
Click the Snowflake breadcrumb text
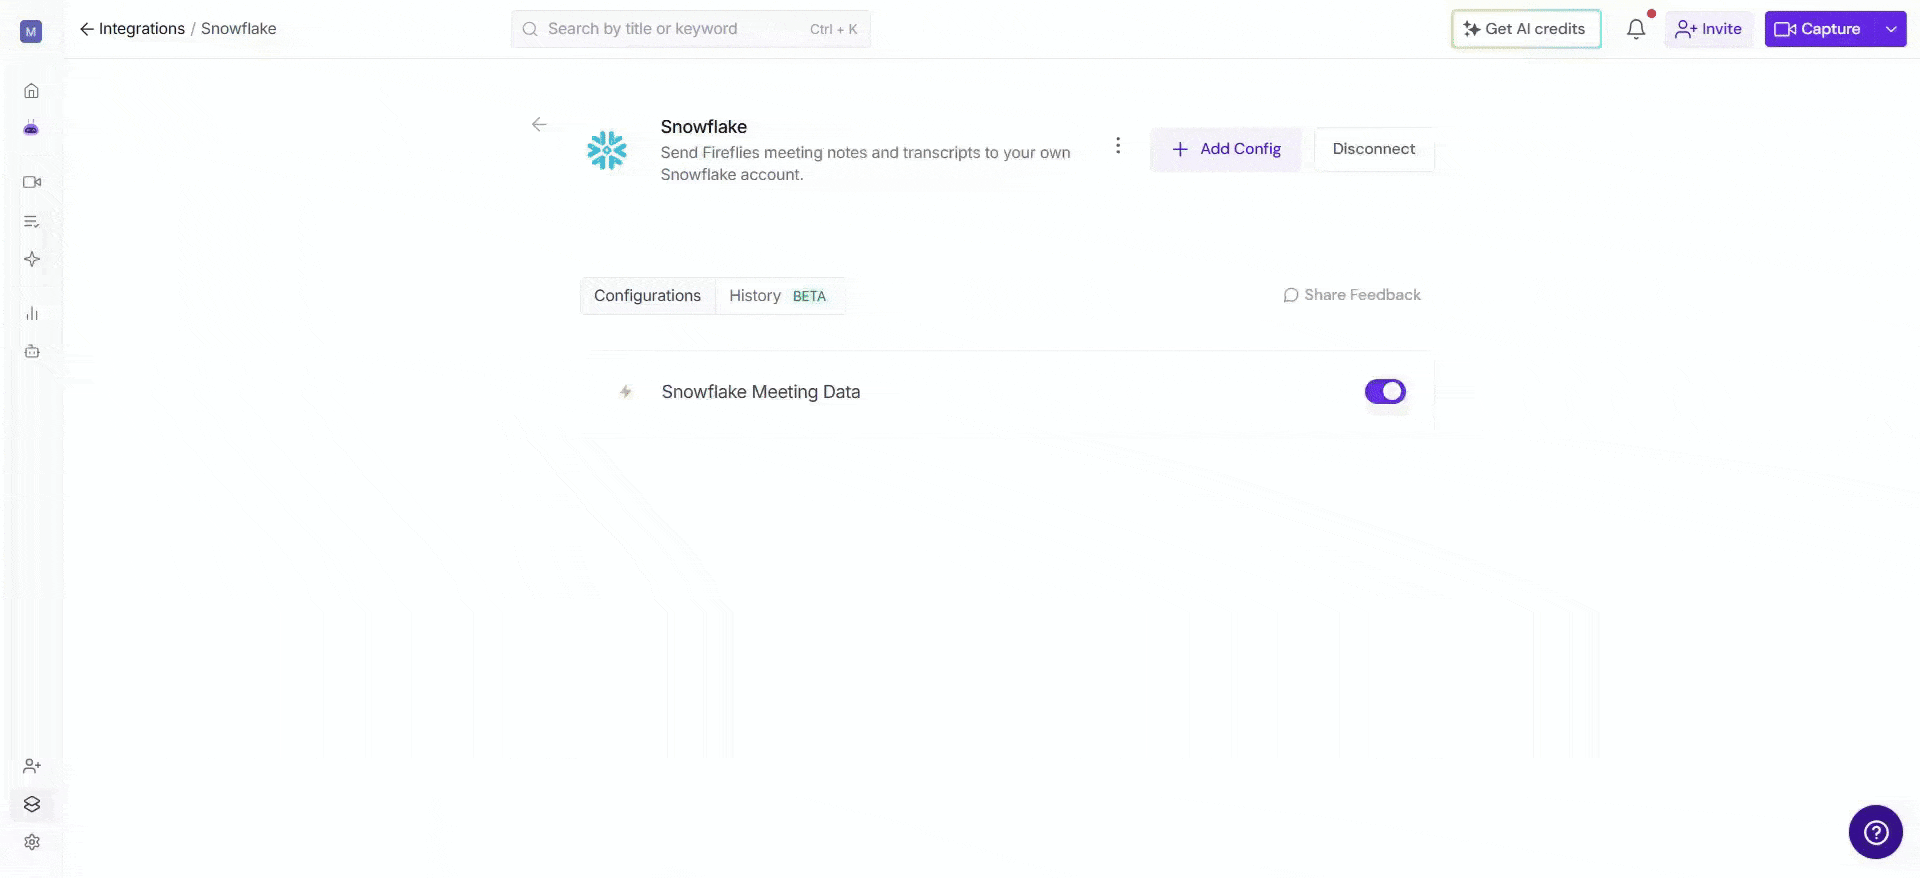[x=238, y=29]
